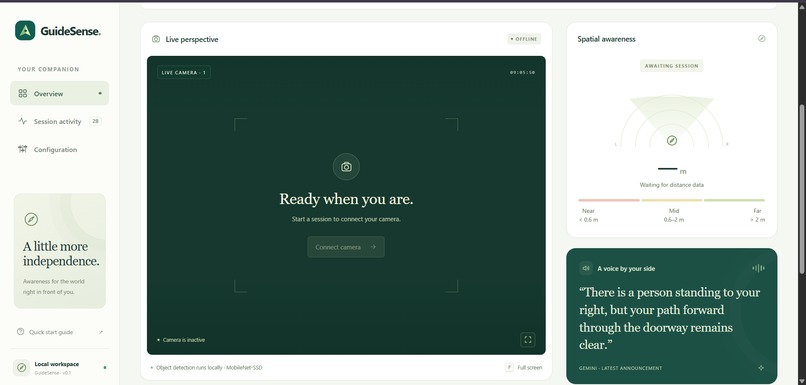Click the 'A little more independence.' card
Viewport: 806px width, 385px height.
(60, 251)
